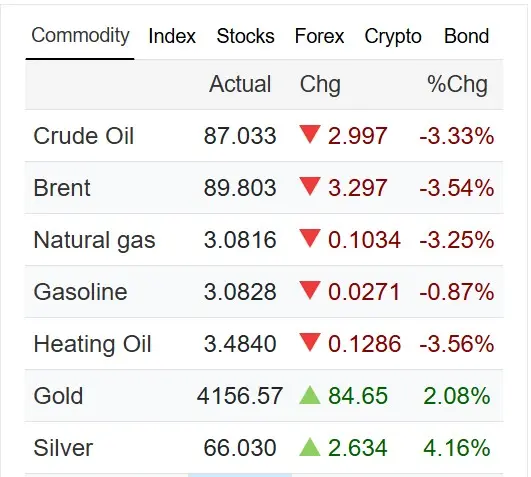531x477 pixels.
Task: Go to the Bond tab
Action: click(x=466, y=36)
